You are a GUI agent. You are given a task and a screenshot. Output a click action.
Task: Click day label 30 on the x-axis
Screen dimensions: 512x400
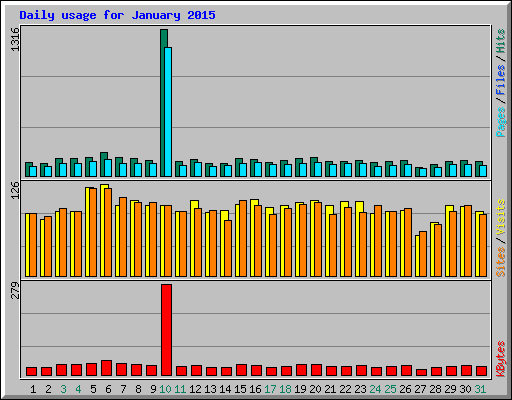pos(465,389)
